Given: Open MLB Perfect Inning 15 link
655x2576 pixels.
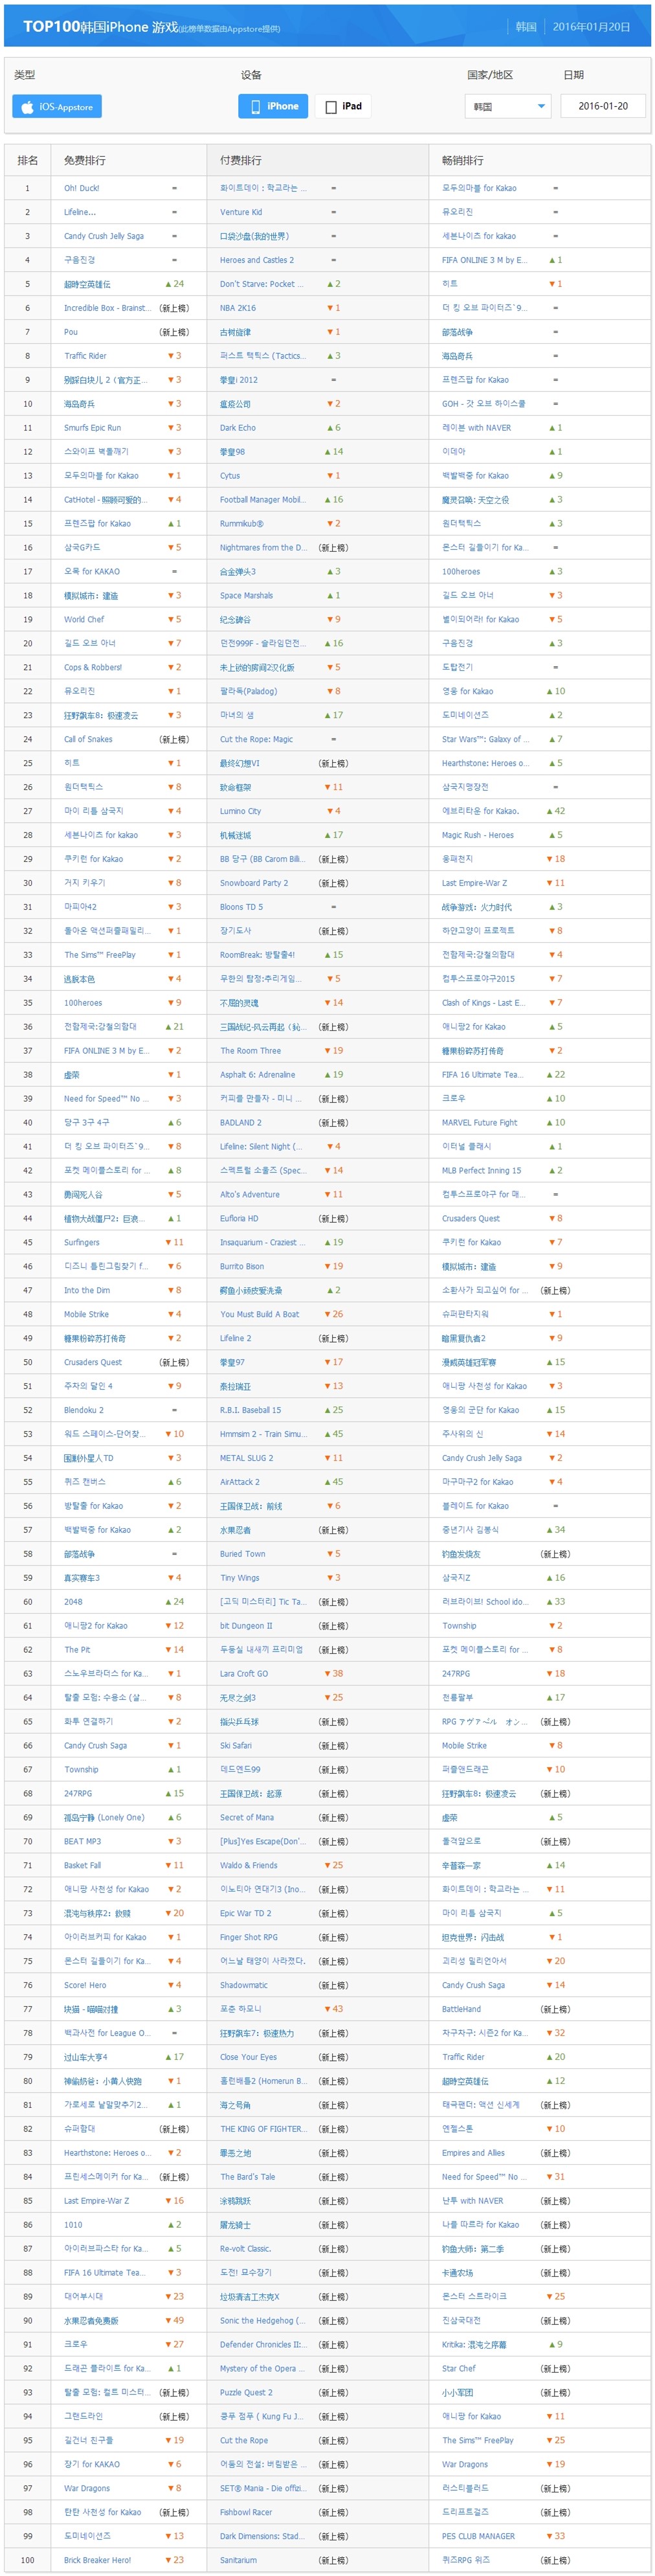Looking at the screenshot, I should [x=482, y=1171].
